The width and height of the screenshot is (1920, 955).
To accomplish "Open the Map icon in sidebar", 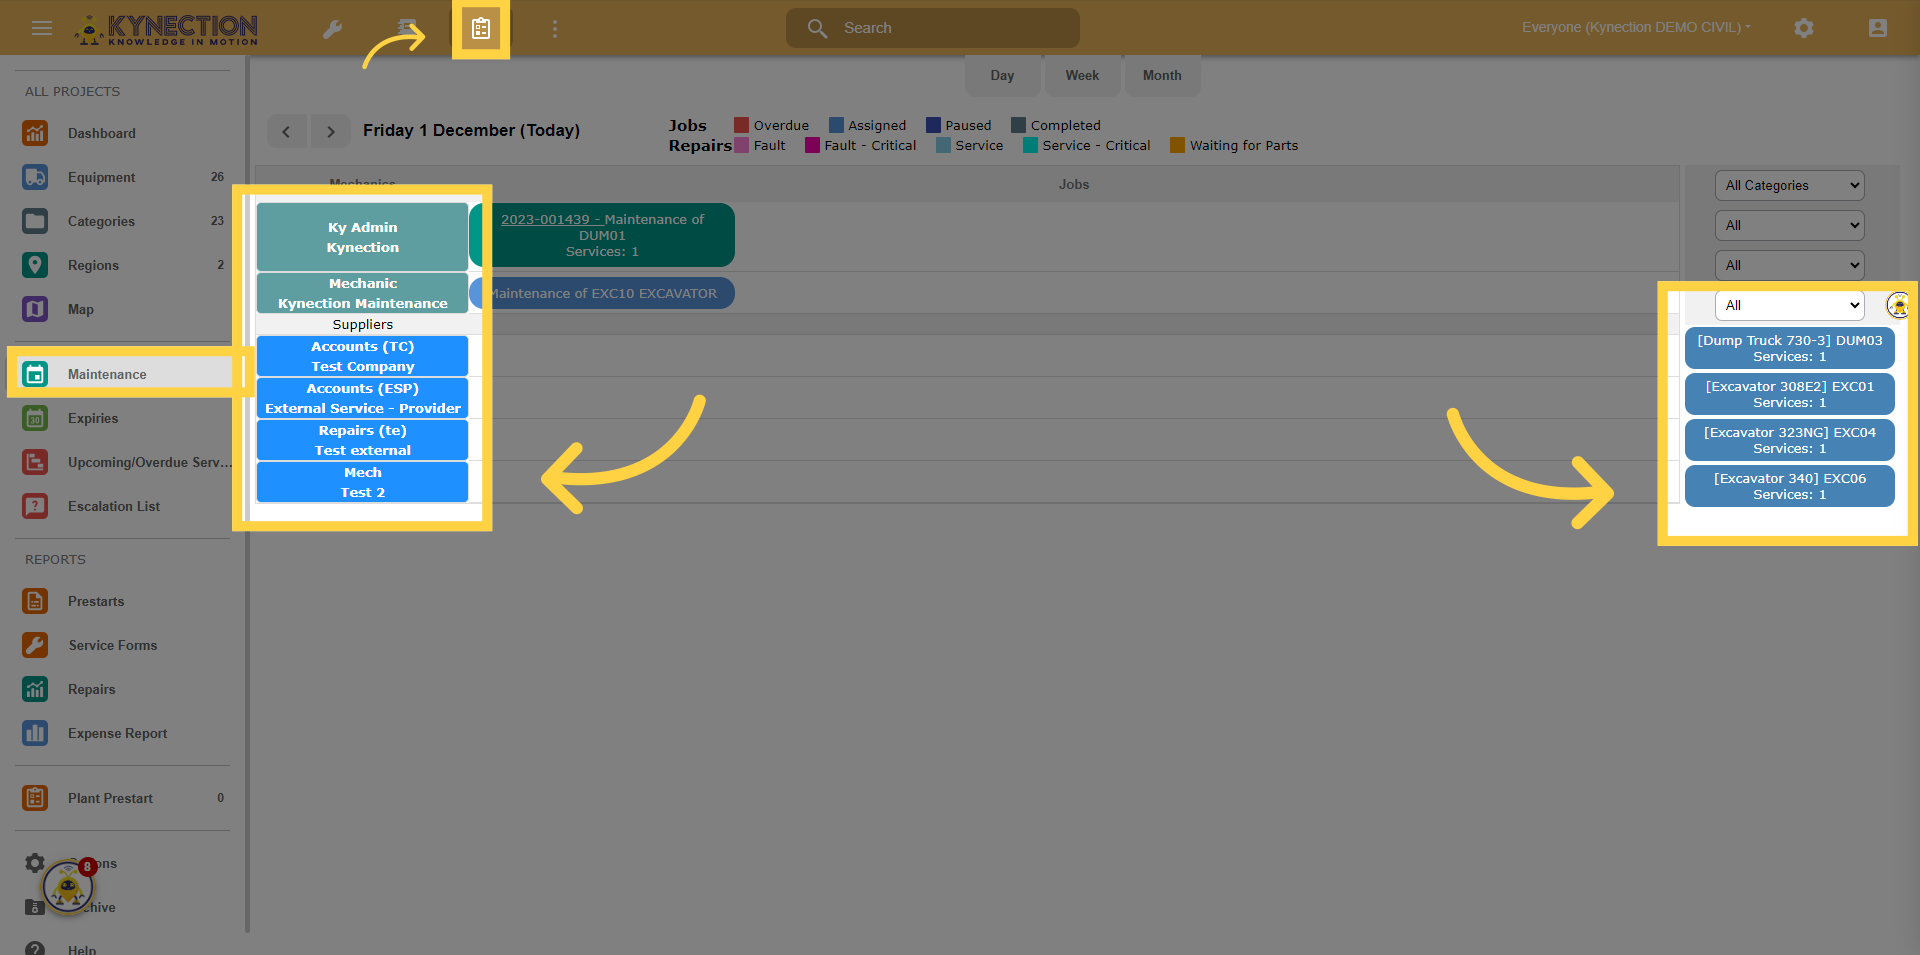I will pyautogui.click(x=35, y=309).
